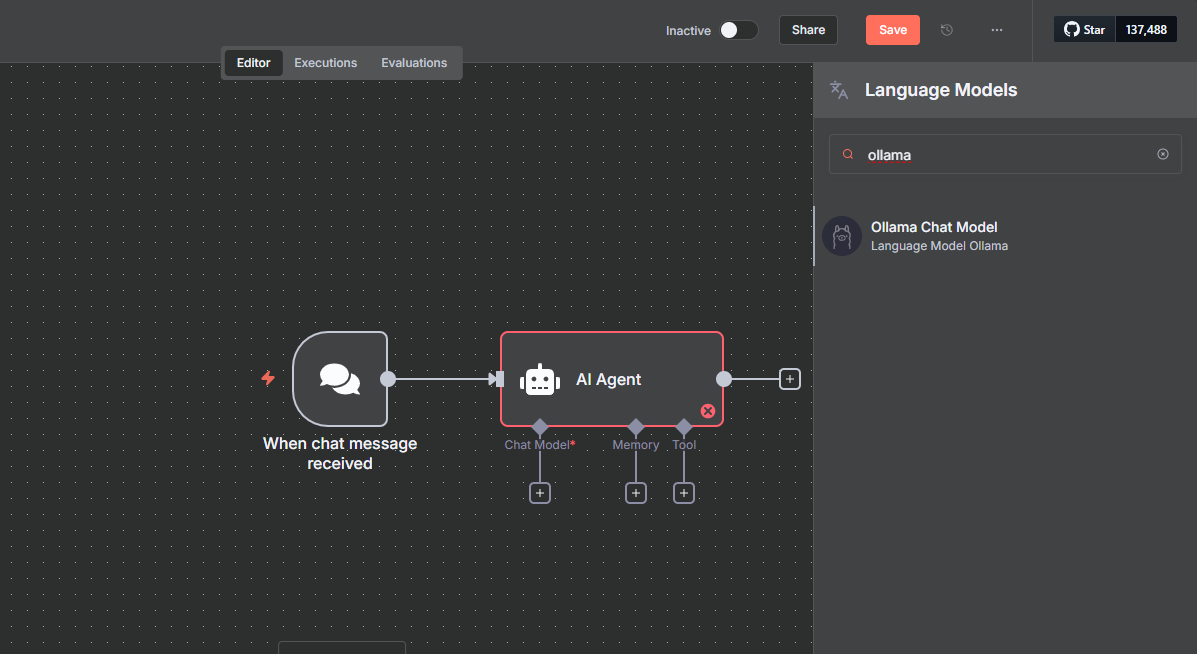Open the three-dot more options menu

click(997, 30)
